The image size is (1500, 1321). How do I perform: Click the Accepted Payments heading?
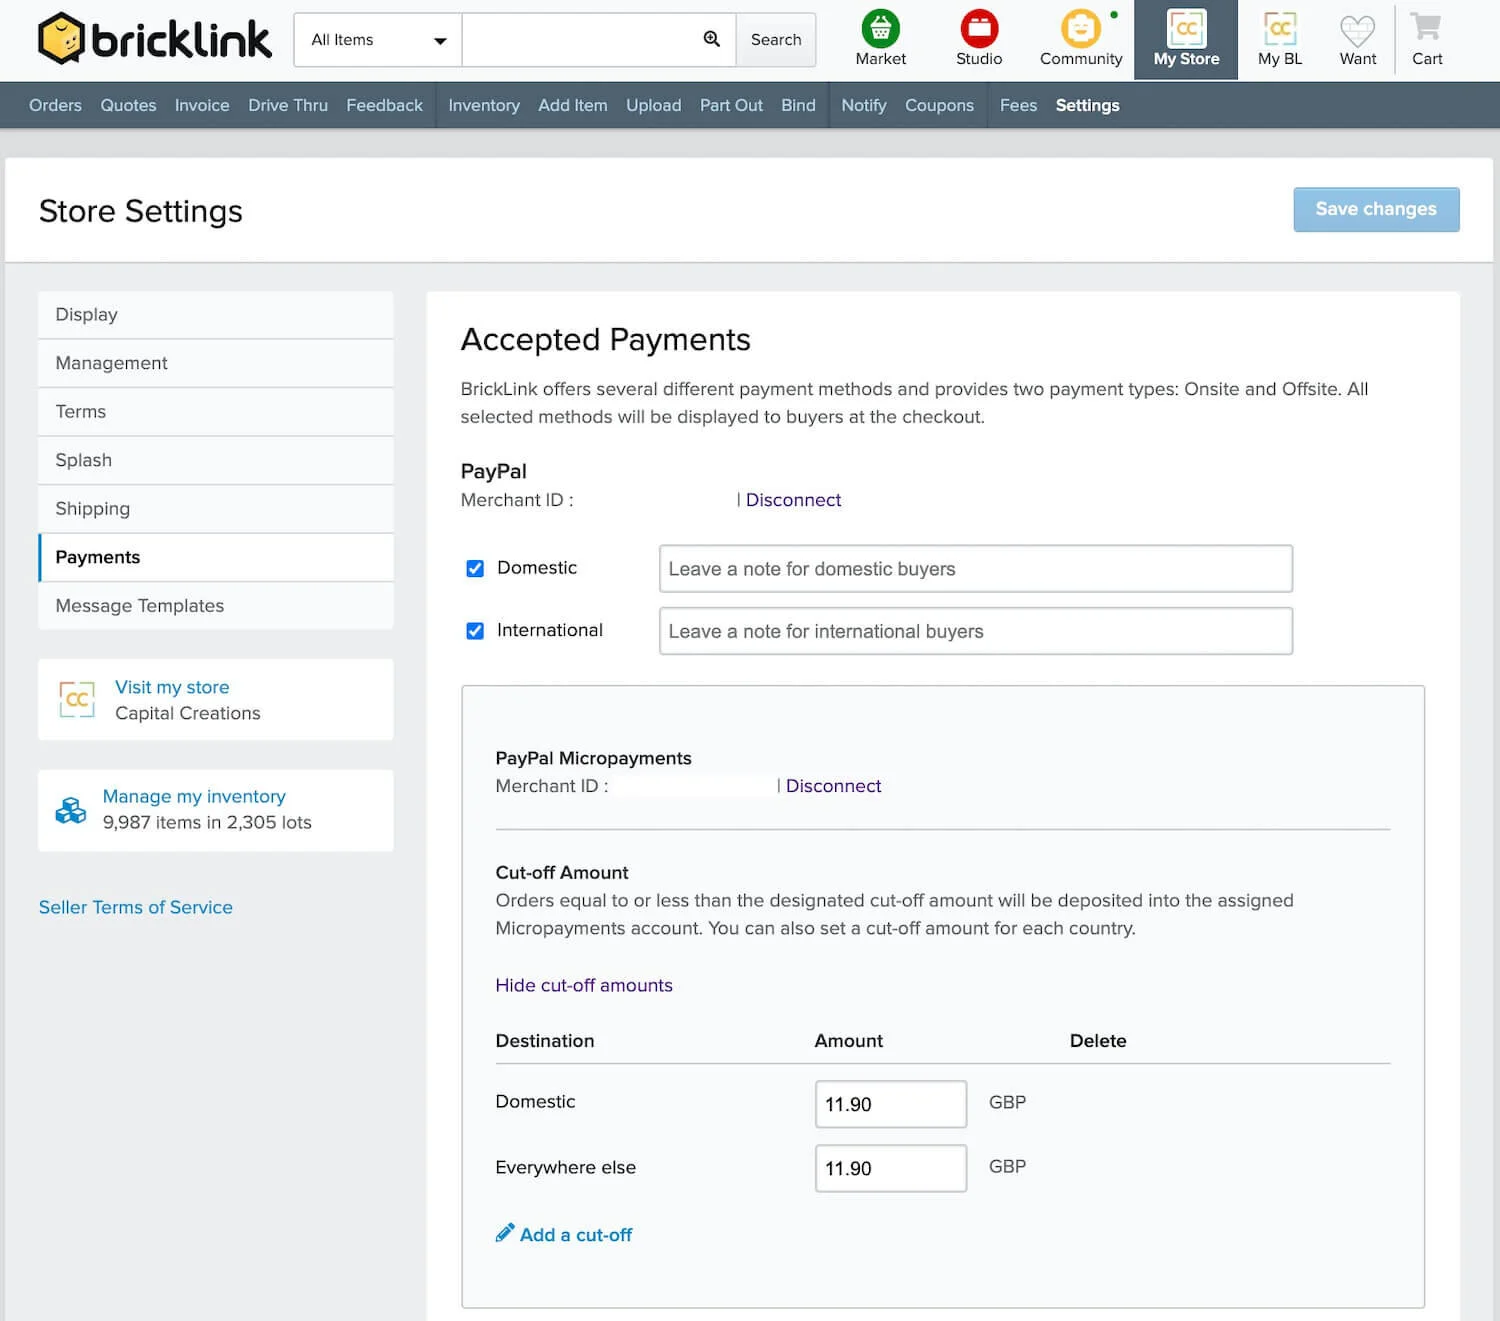click(605, 340)
